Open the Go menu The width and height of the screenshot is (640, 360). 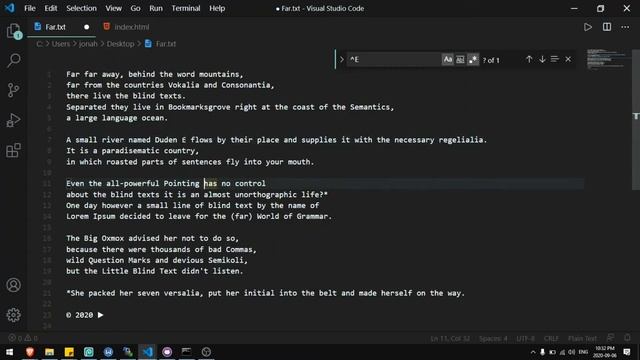135,8
